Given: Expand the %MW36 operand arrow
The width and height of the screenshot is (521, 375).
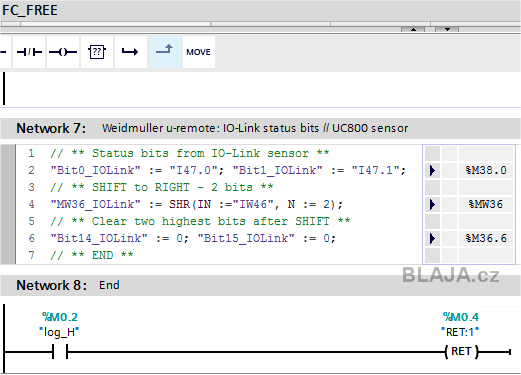Looking at the screenshot, I should [432, 204].
